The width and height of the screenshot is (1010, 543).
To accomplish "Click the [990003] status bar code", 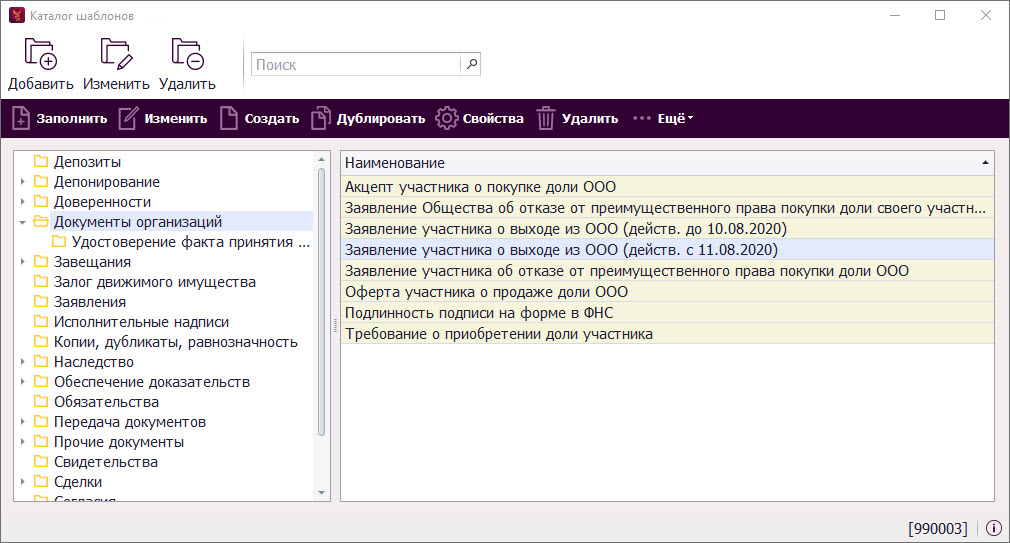I will [938, 529].
